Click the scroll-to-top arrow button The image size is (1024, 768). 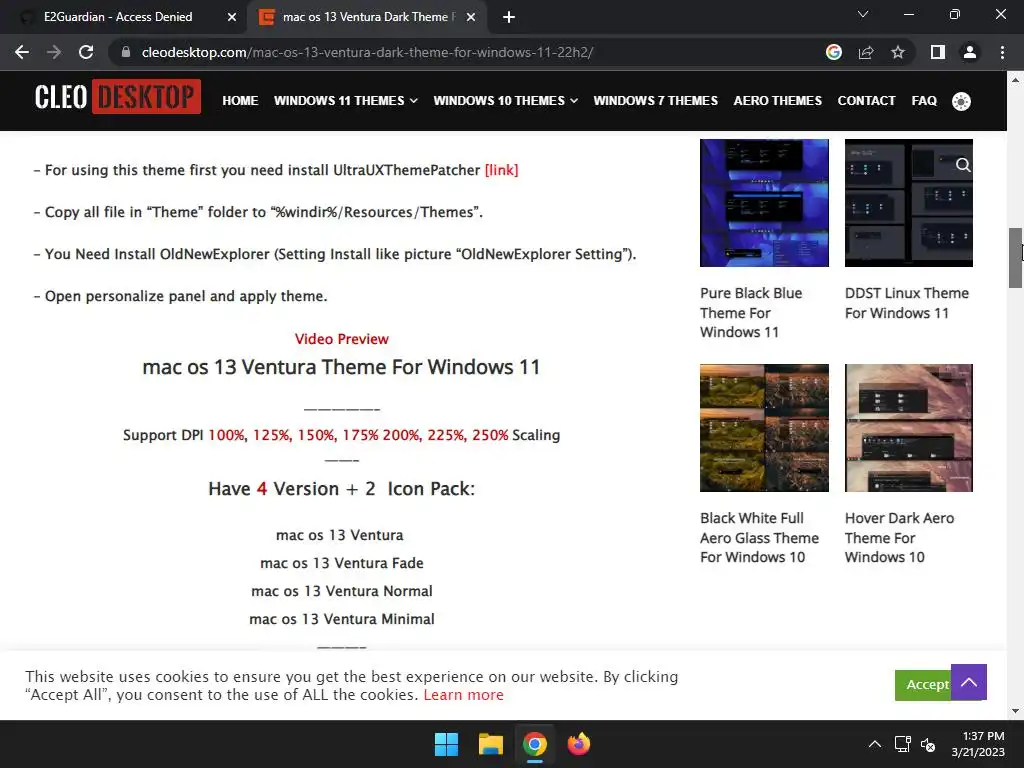pyautogui.click(x=968, y=682)
